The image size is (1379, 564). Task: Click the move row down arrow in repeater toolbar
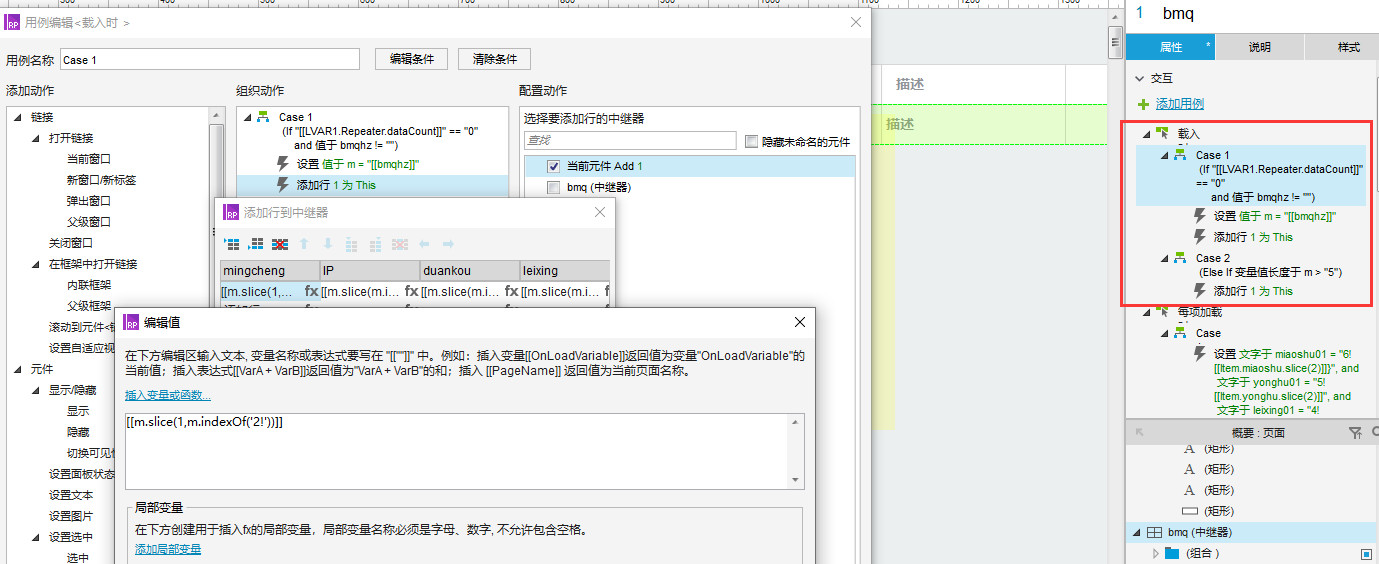[x=328, y=244]
